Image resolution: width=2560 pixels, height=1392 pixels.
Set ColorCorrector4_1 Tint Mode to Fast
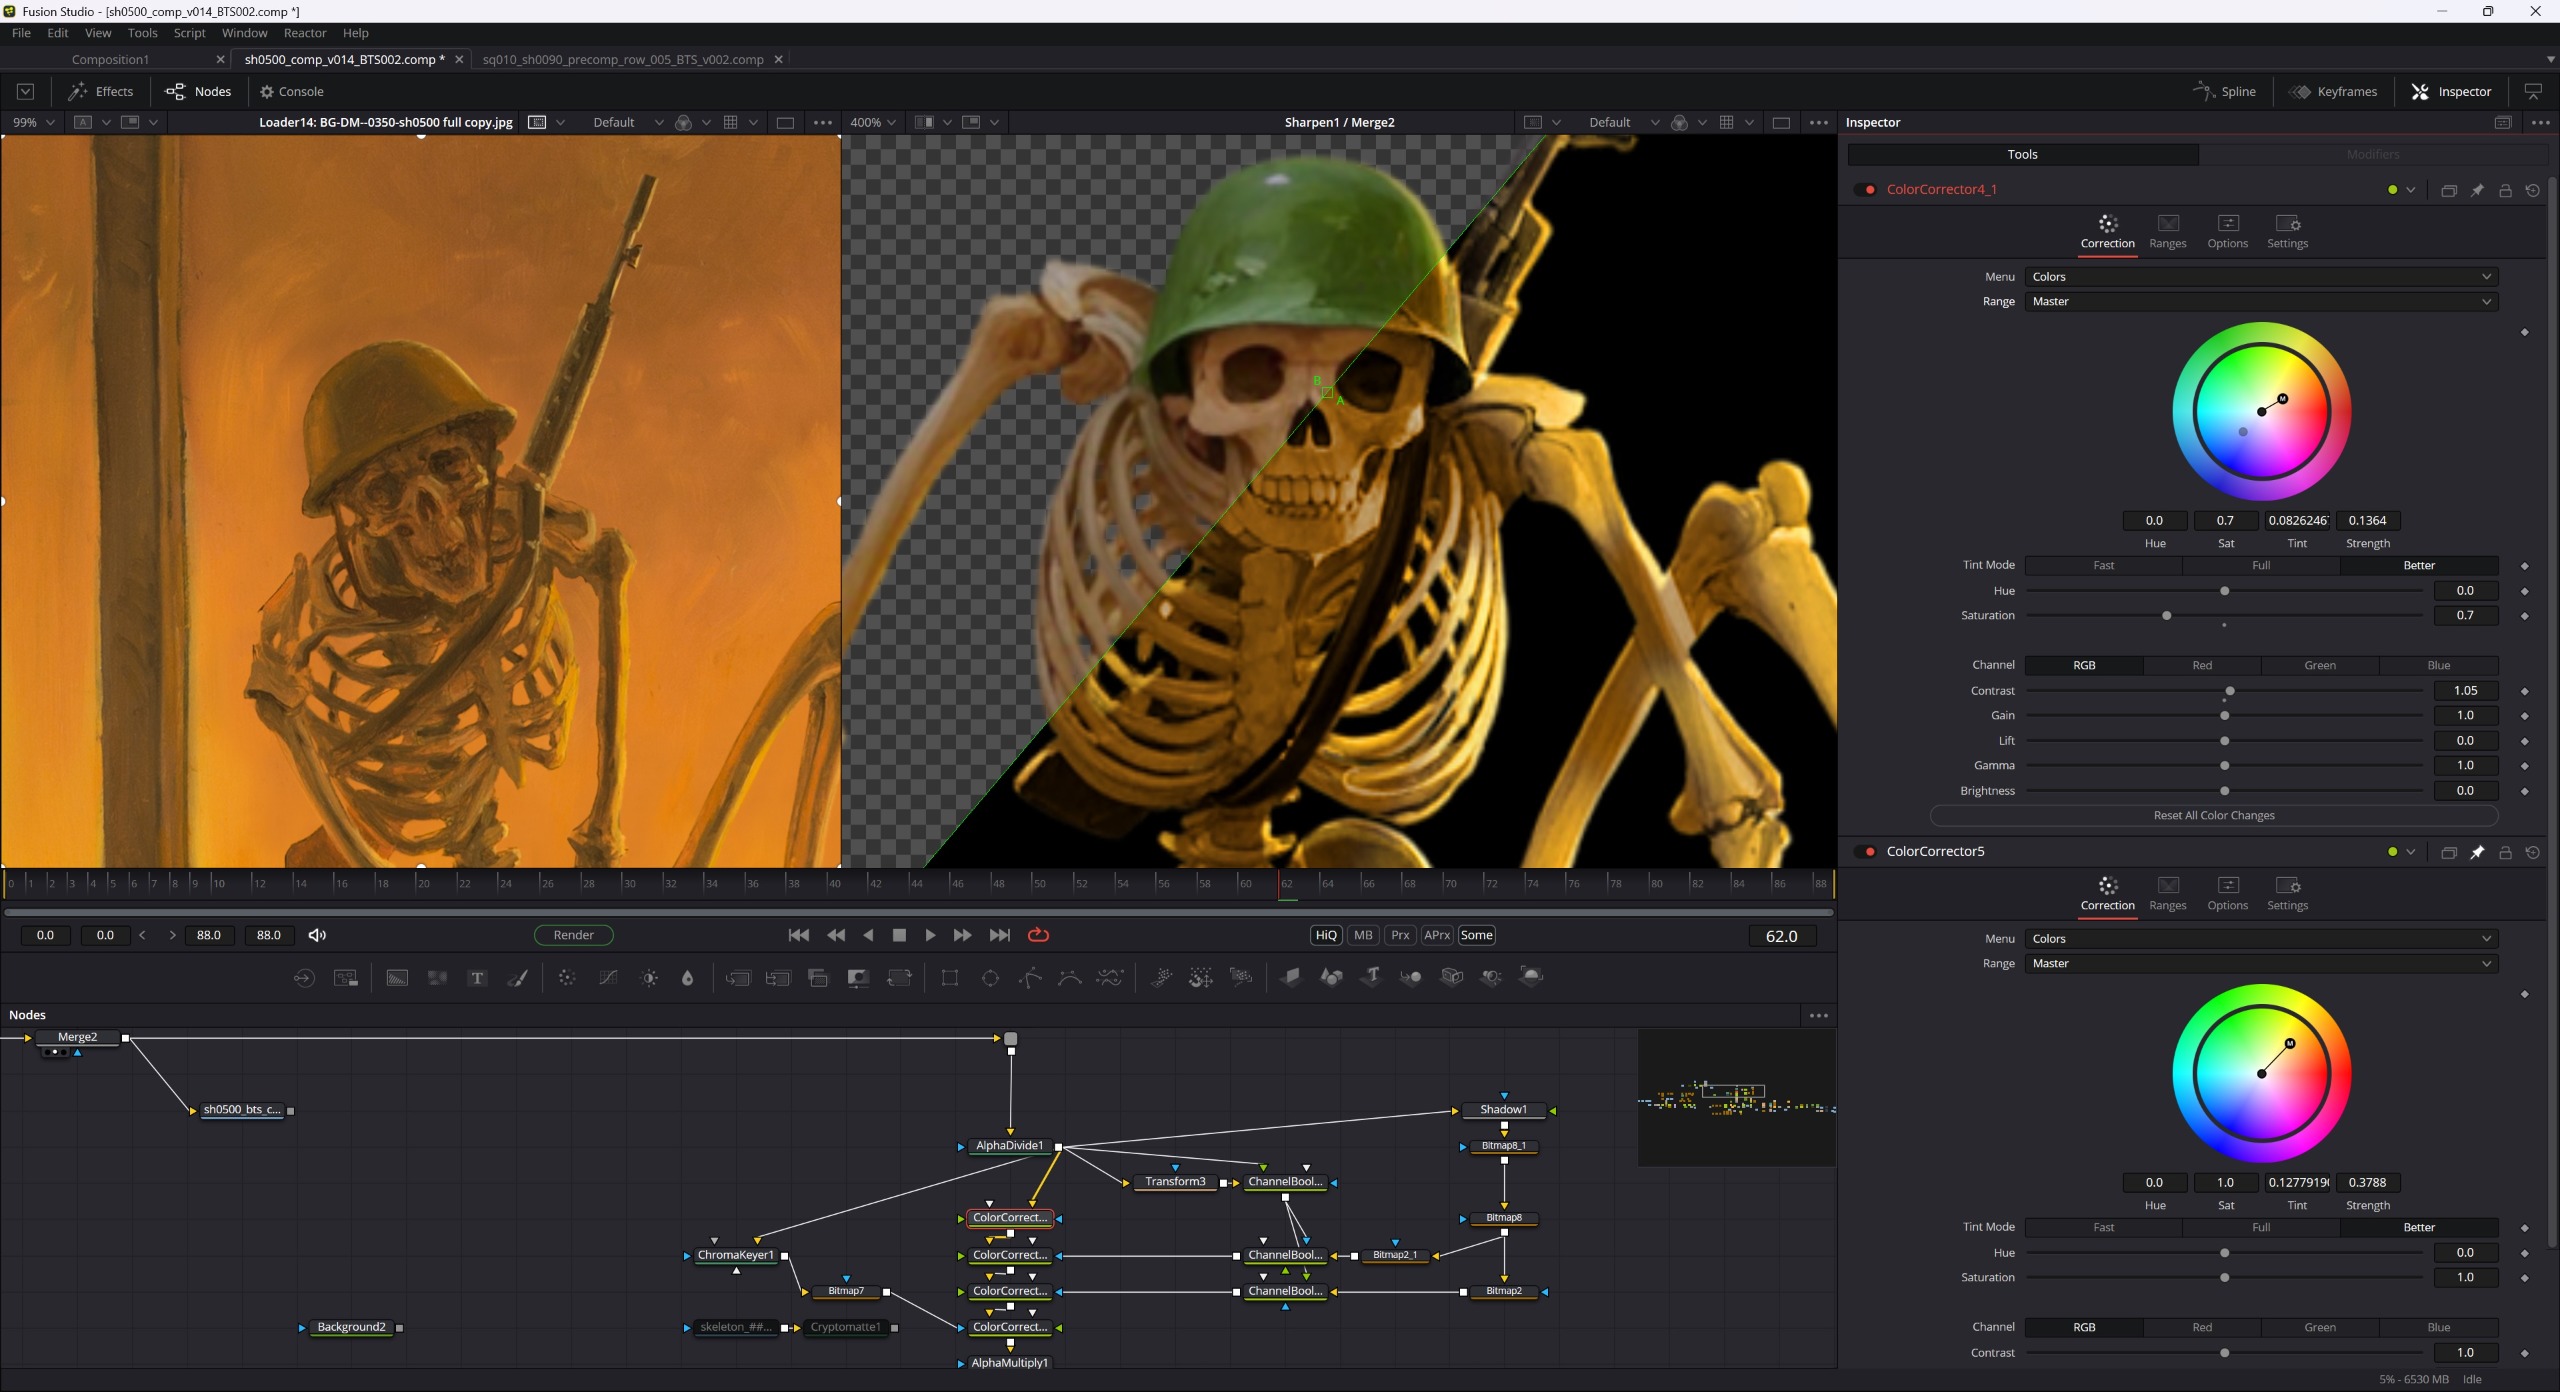[x=2104, y=566]
